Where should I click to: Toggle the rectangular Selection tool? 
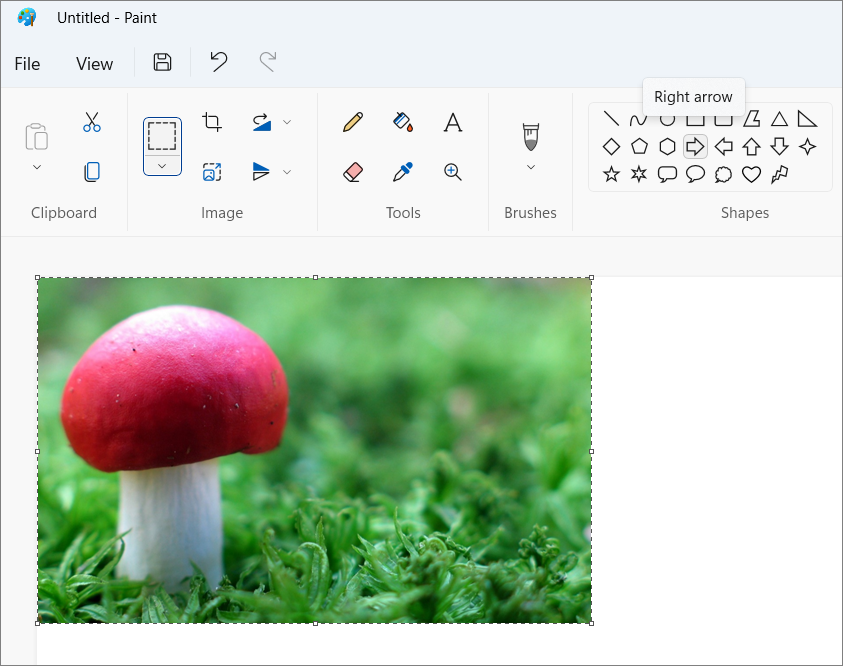pos(162,136)
